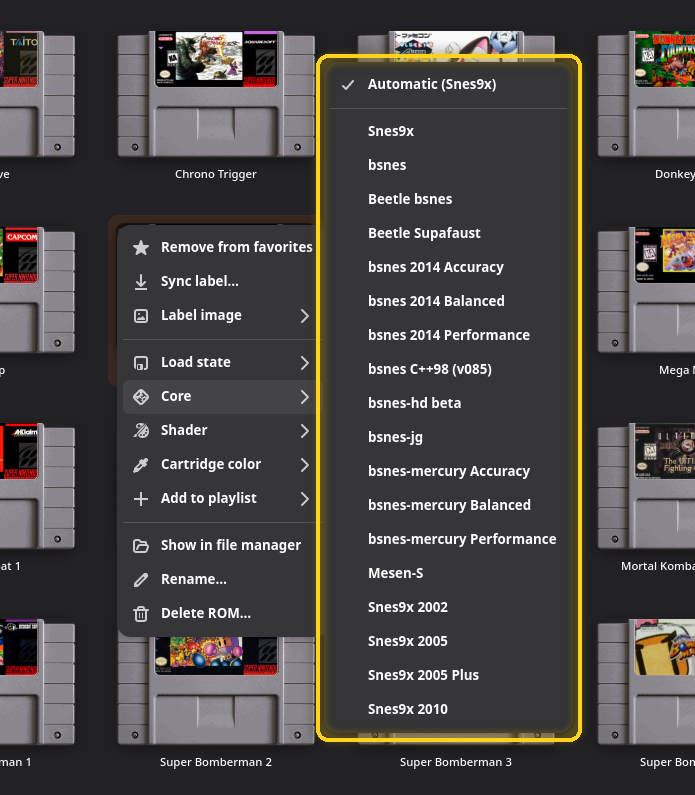Open the Sync label... entry

coord(221,281)
